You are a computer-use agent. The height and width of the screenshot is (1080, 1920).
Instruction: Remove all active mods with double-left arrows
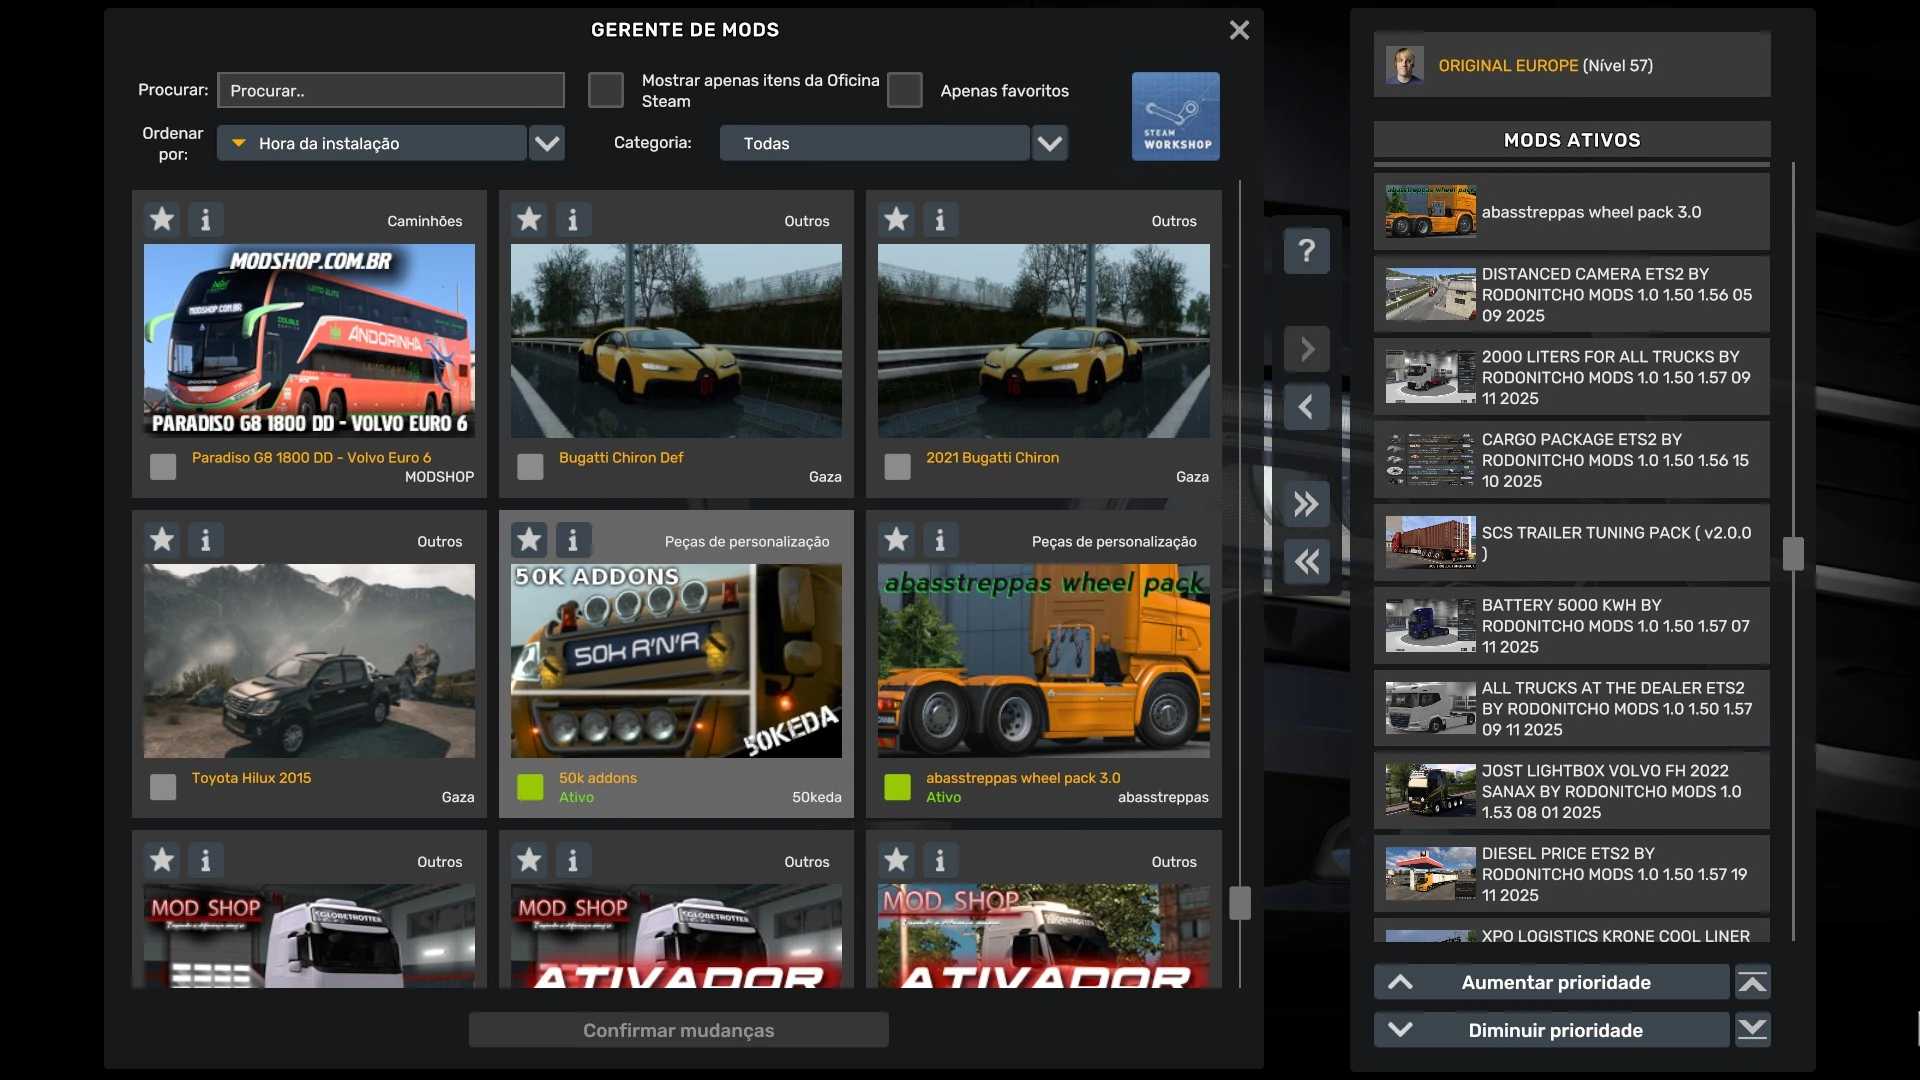point(1306,562)
